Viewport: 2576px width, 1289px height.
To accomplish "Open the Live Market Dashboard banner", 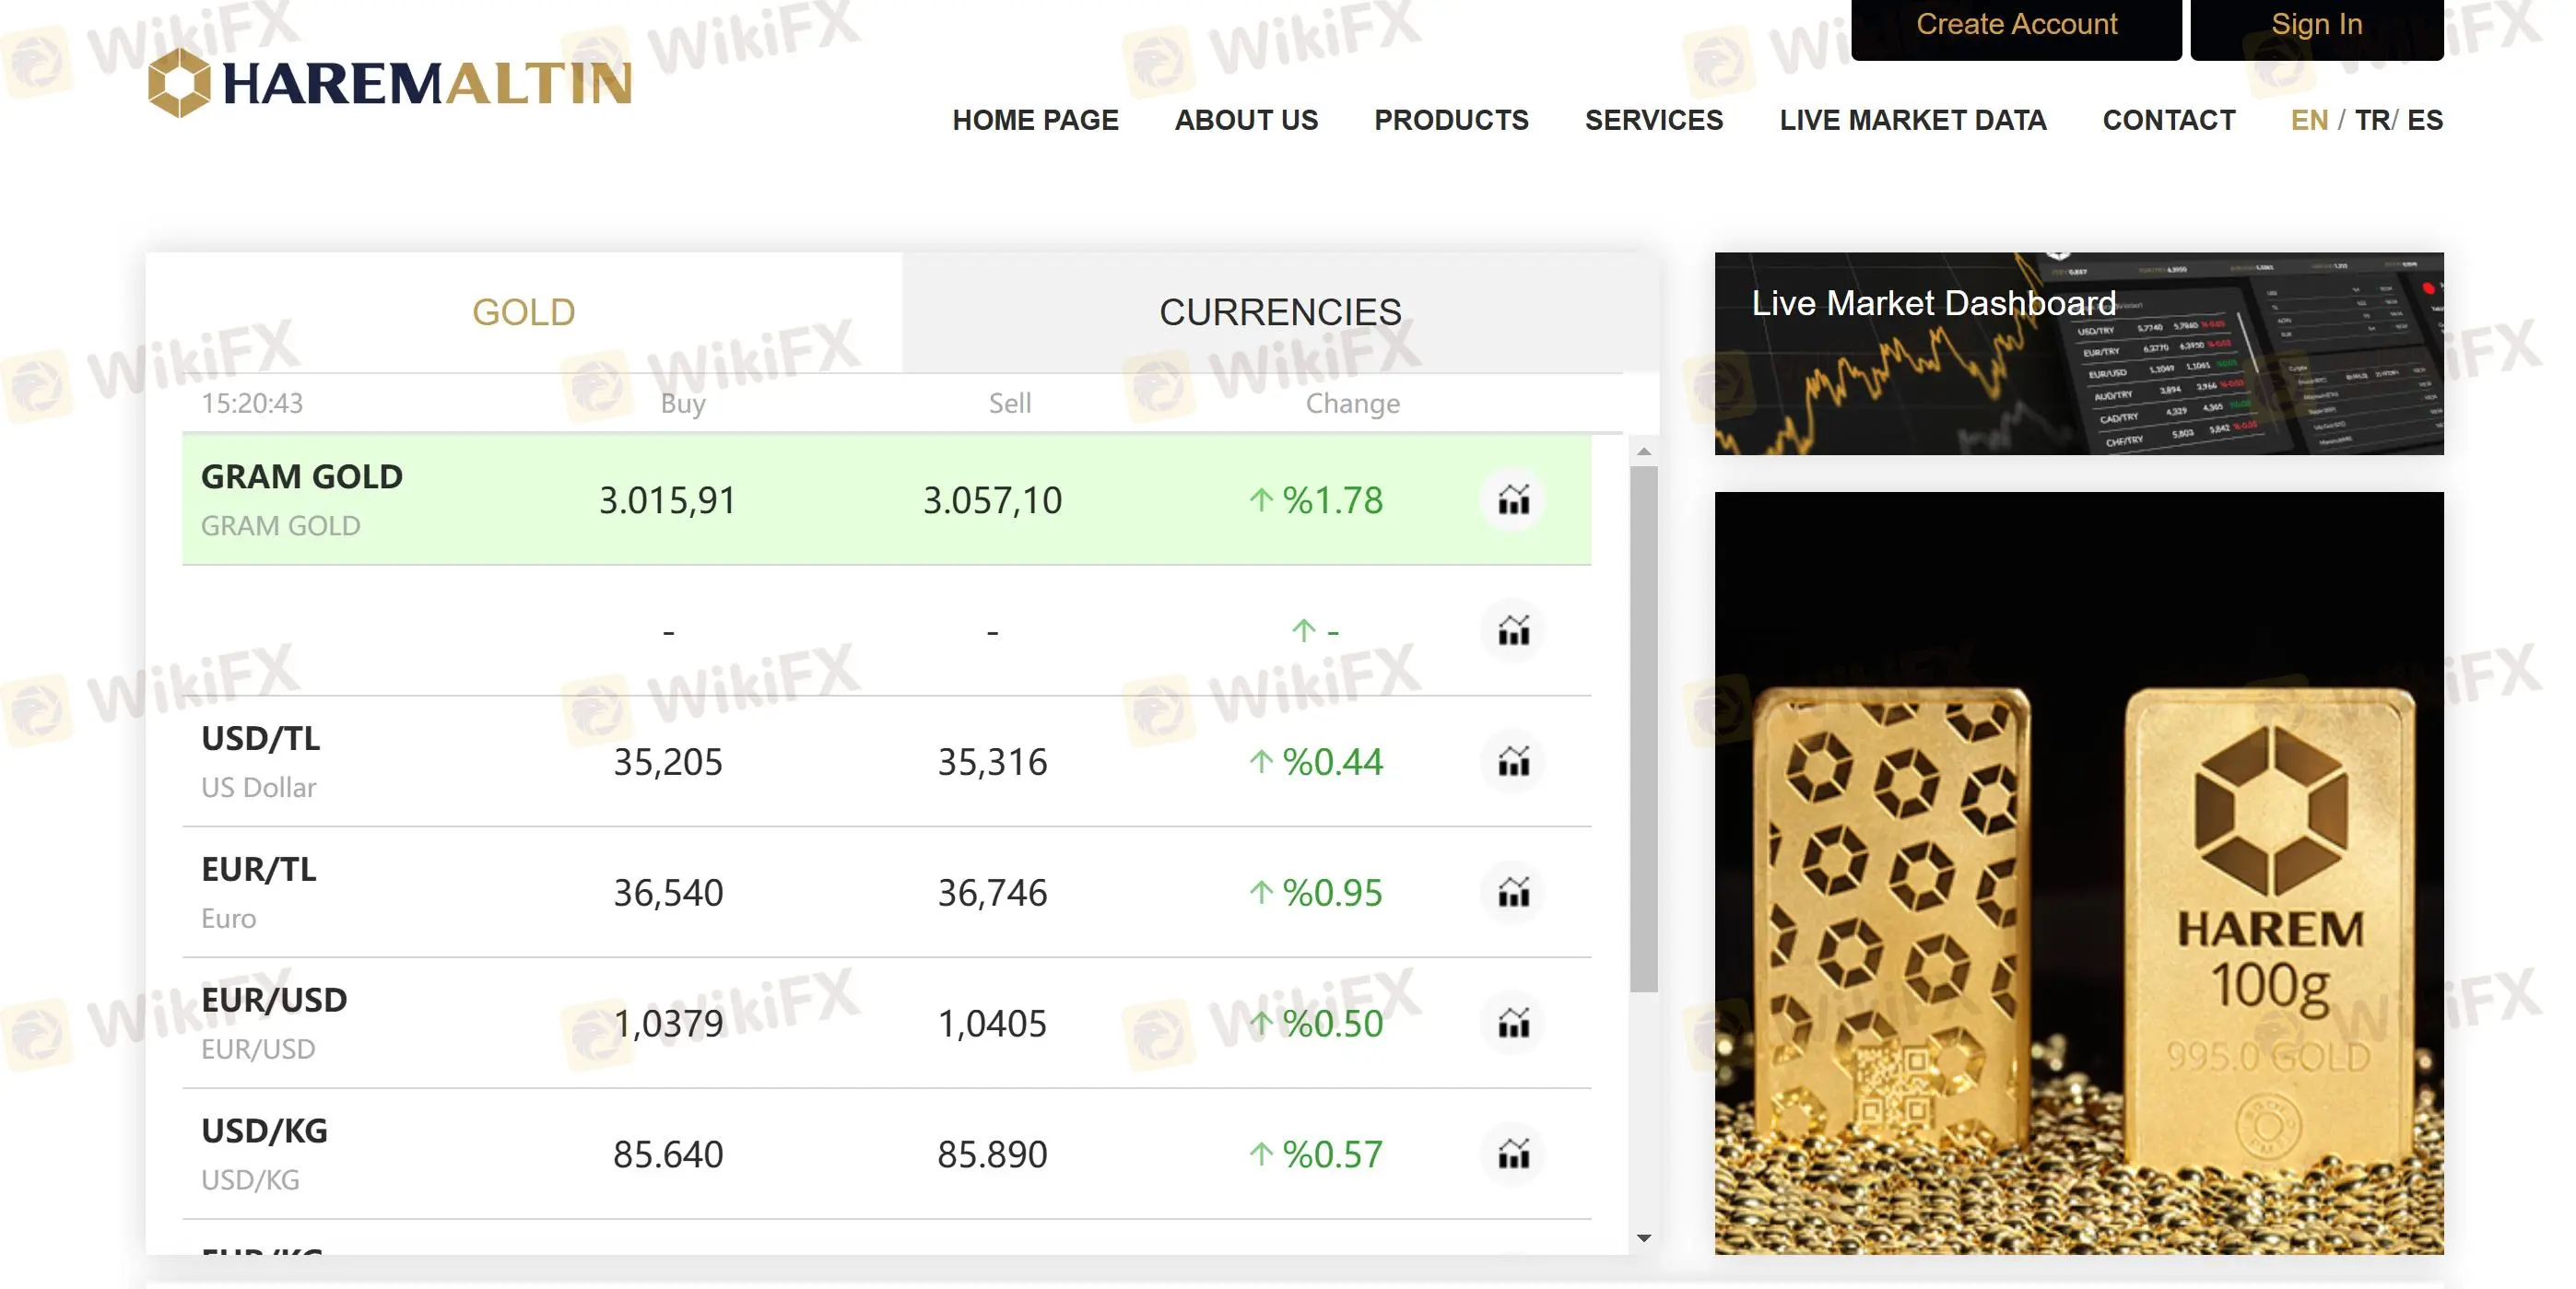I will coord(2078,353).
